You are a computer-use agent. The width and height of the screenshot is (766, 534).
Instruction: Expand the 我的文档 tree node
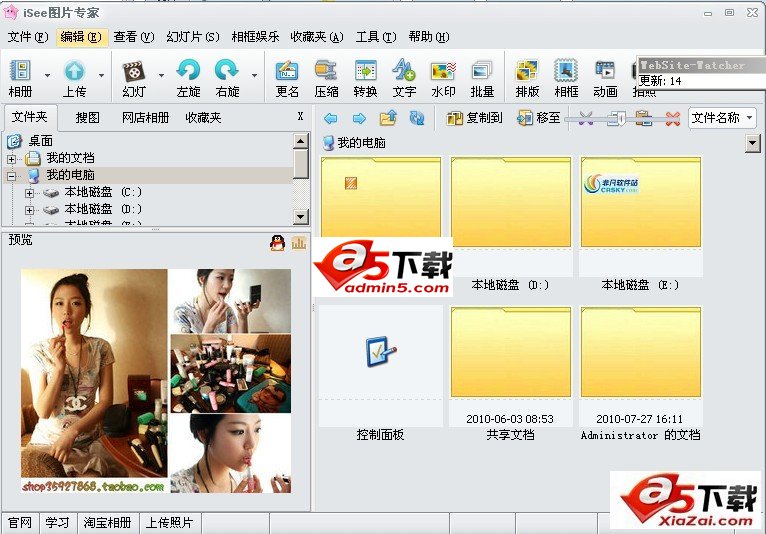pos(12,159)
